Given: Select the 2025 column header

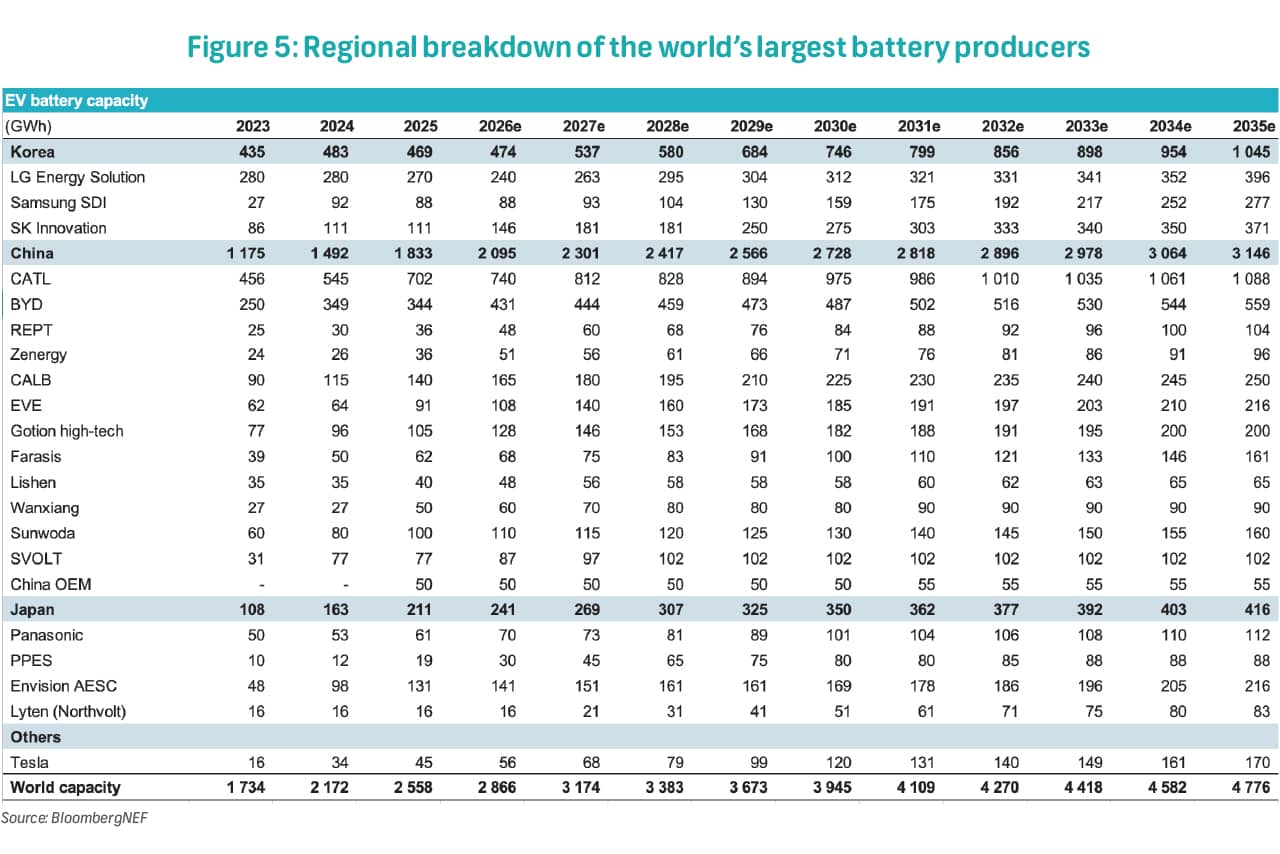Looking at the screenshot, I should point(421,126).
